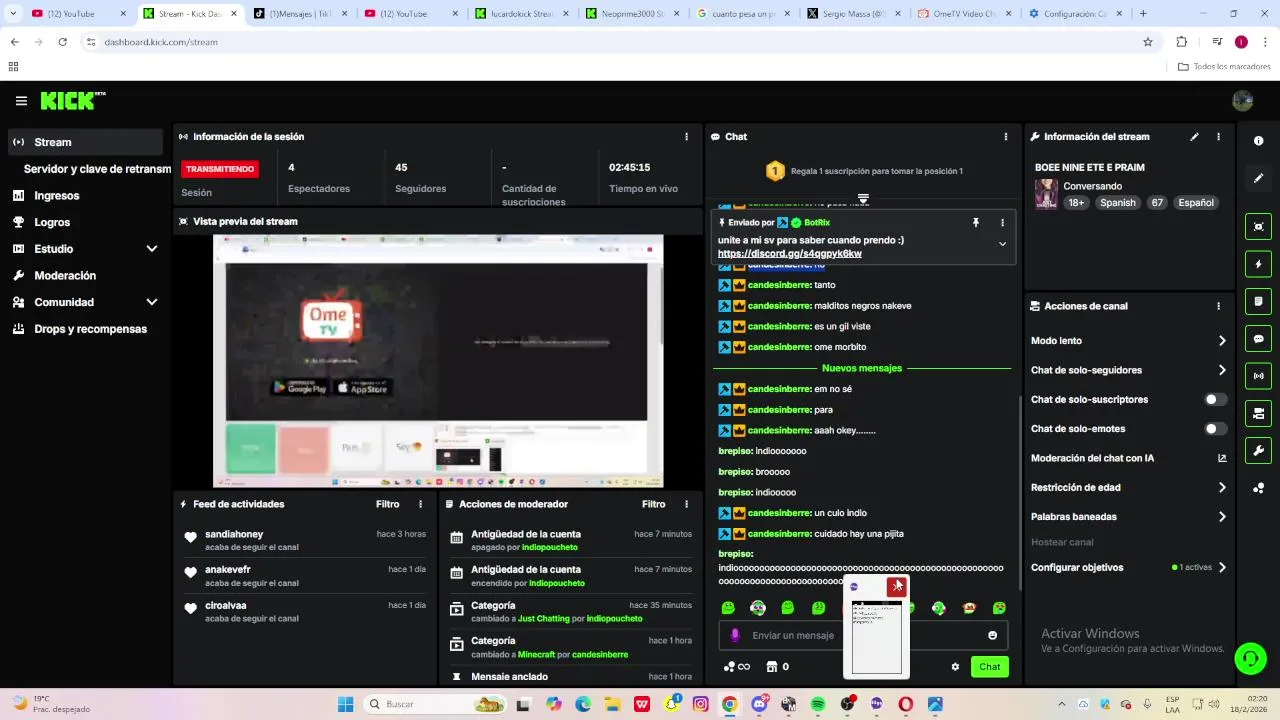
Task: Send message with the green Chat button
Action: 989,667
